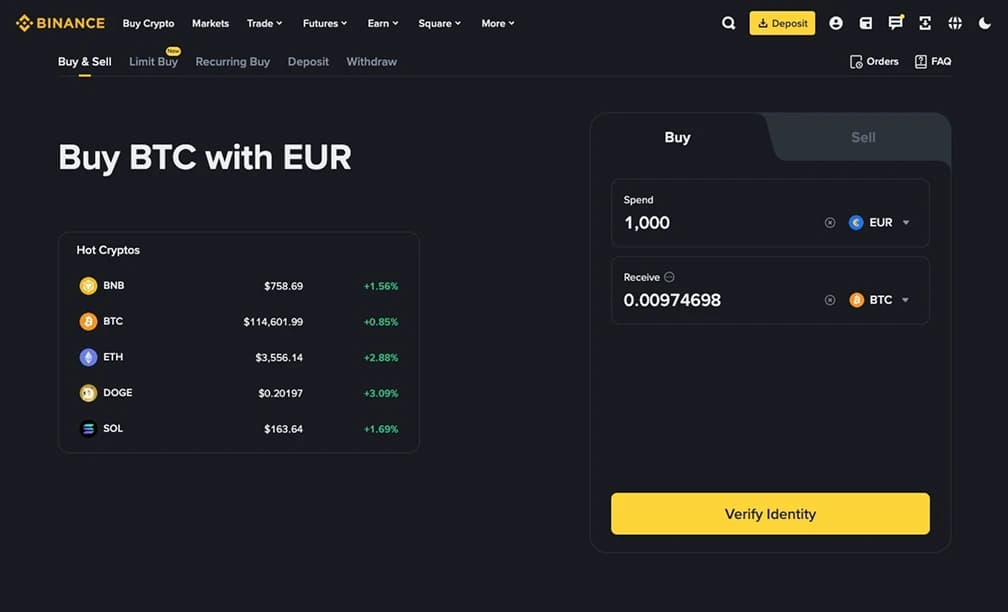This screenshot has height=612, width=1008.
Task: Open the search icon in the top bar
Action: (x=728, y=22)
